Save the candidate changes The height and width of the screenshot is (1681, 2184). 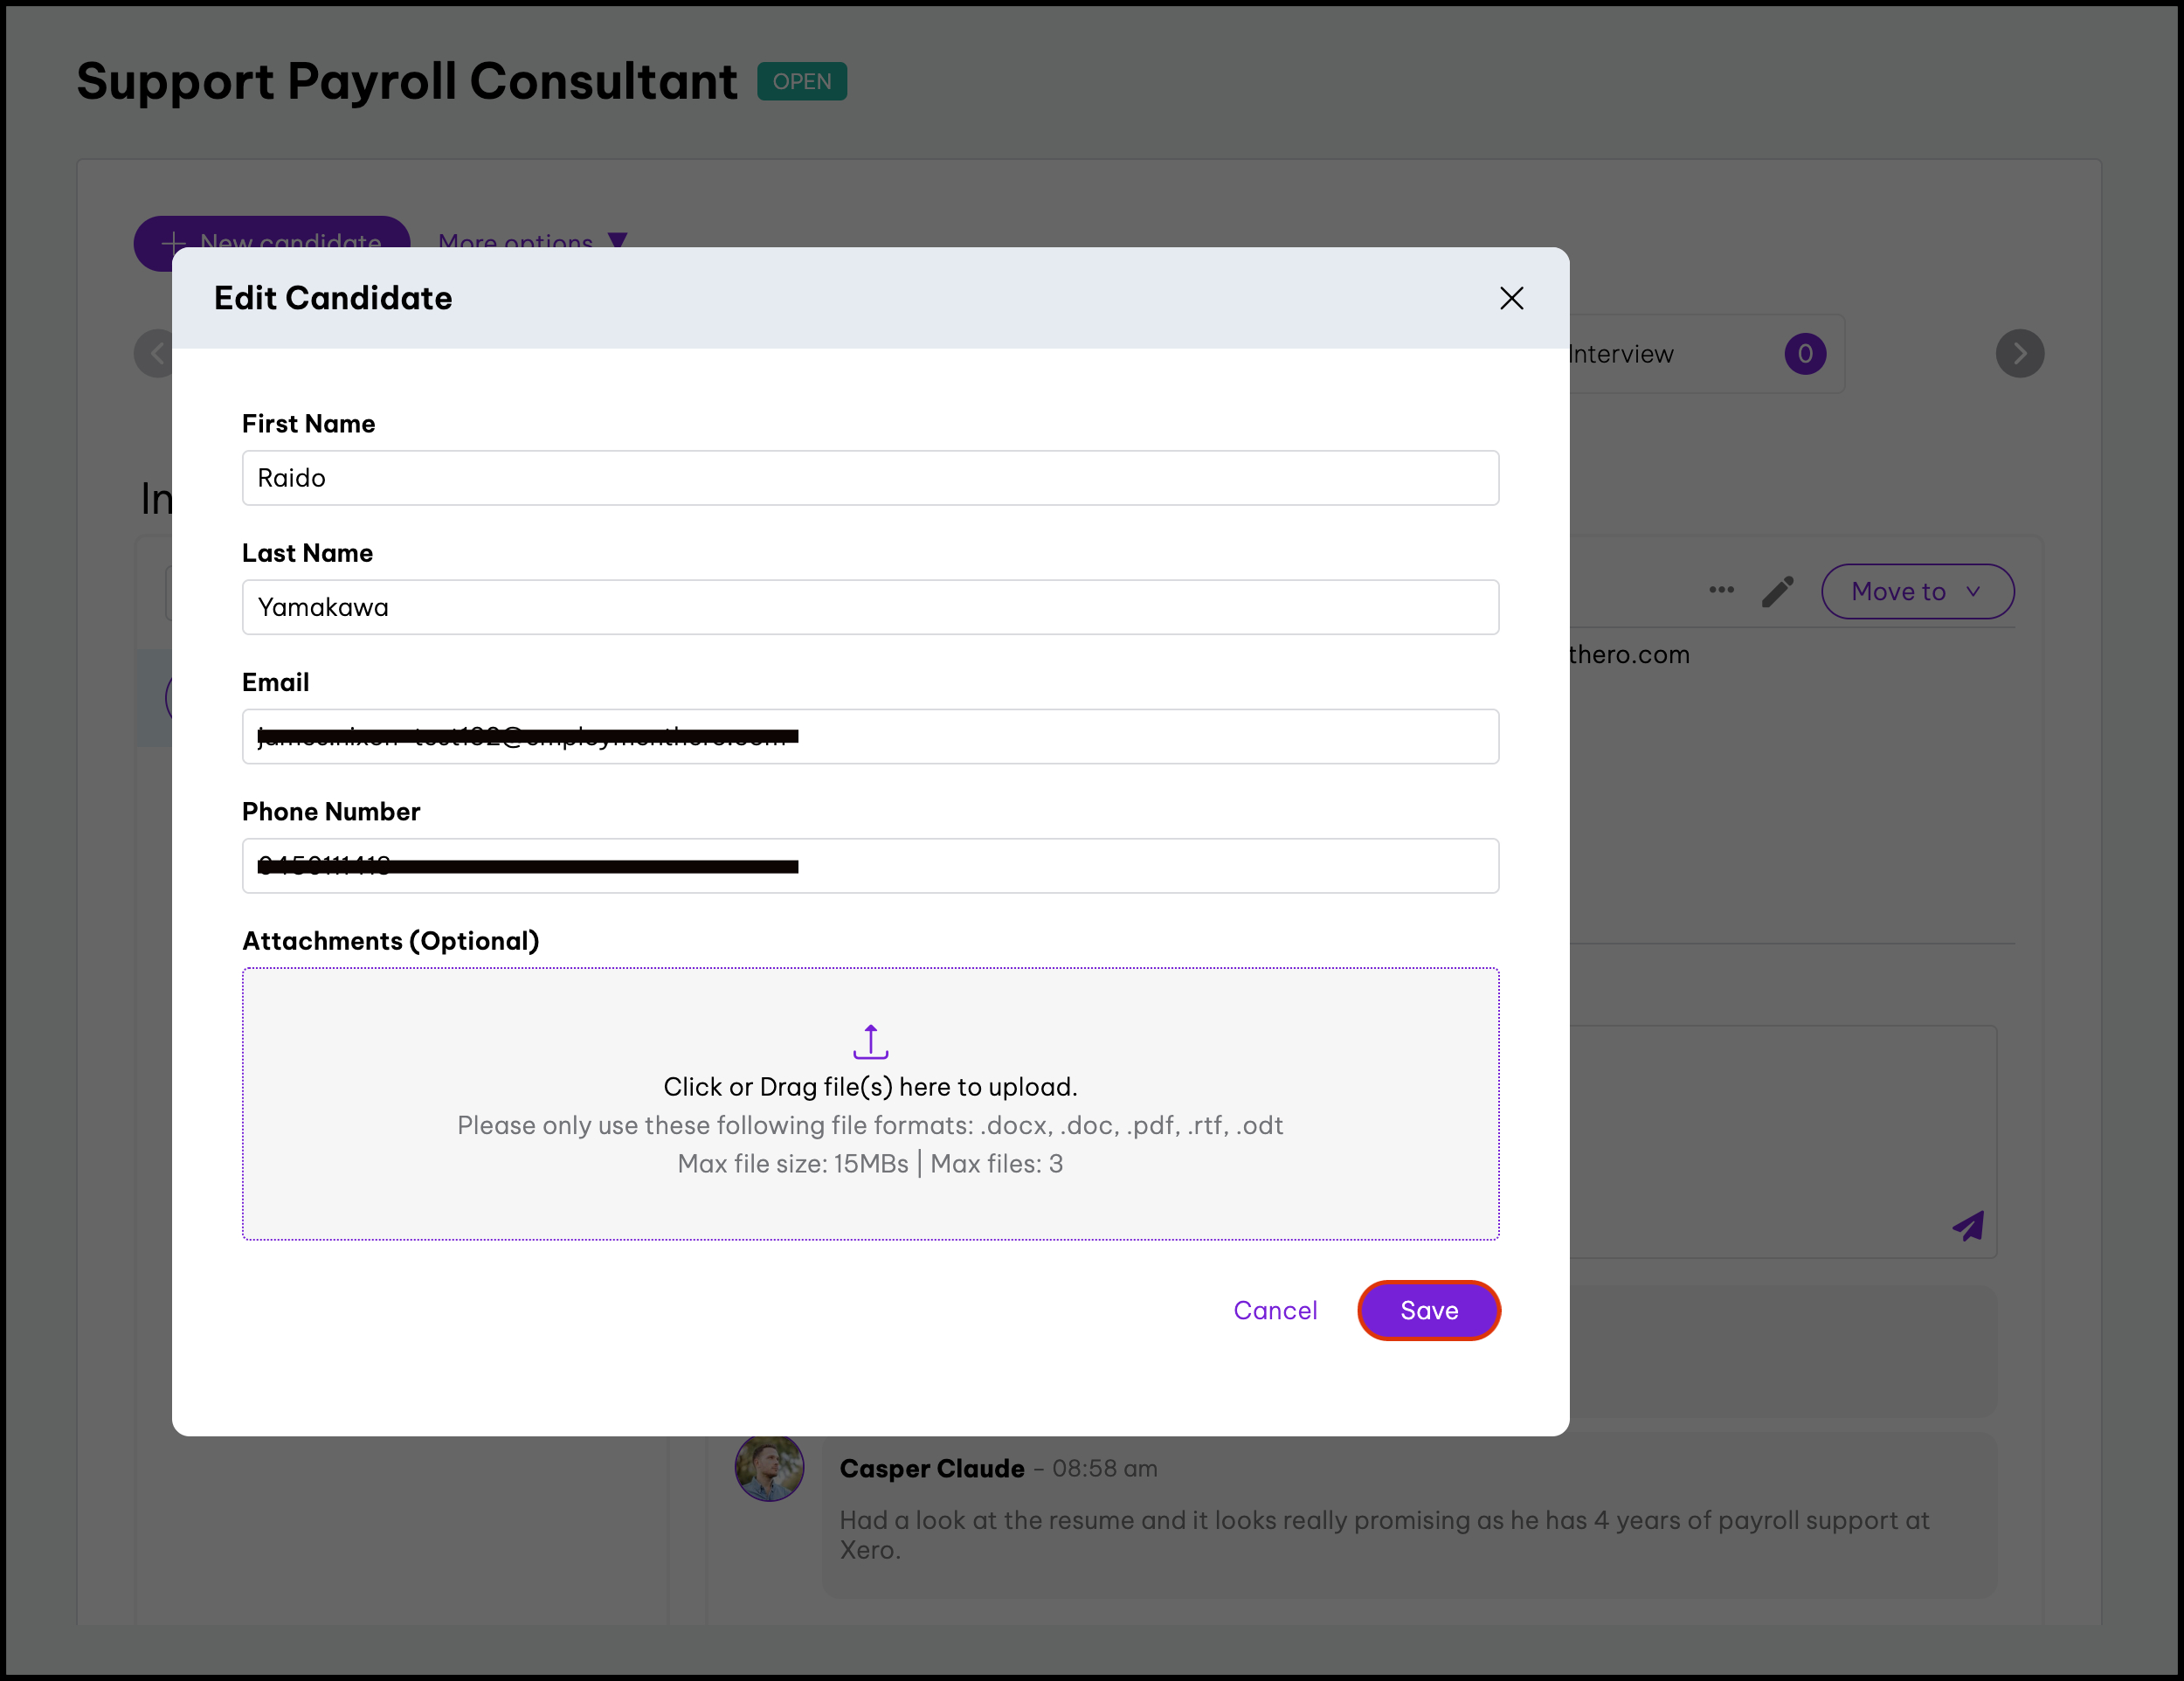1428,1310
